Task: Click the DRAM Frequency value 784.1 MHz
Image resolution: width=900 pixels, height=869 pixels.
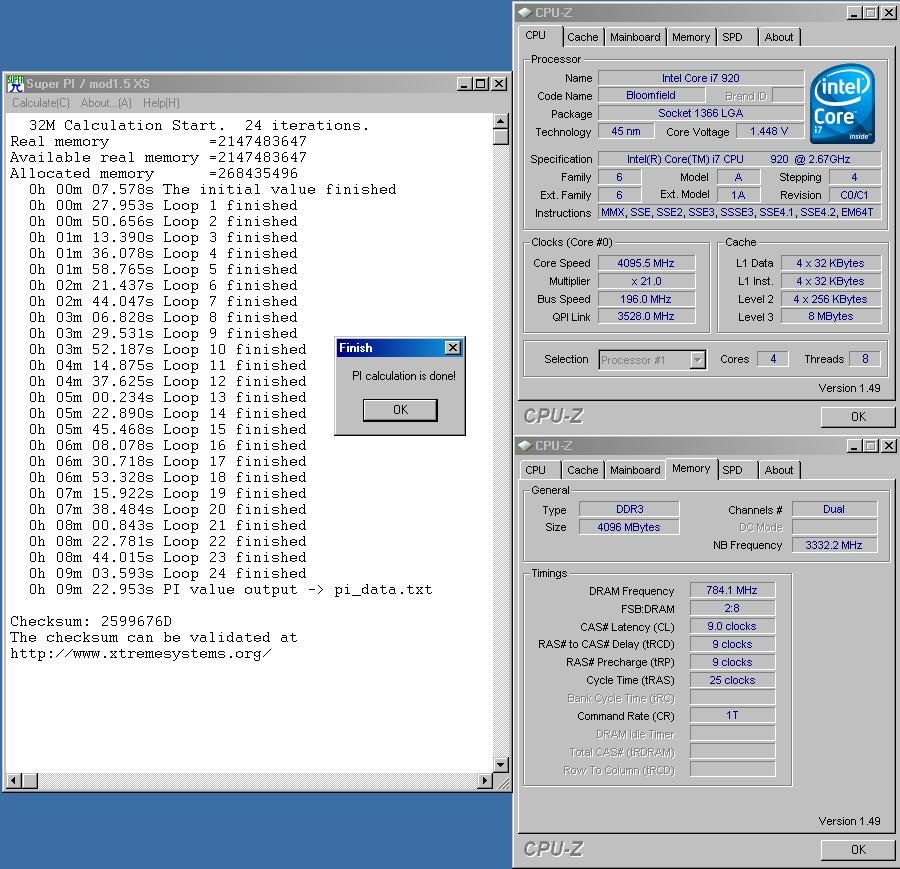Action: [x=732, y=590]
